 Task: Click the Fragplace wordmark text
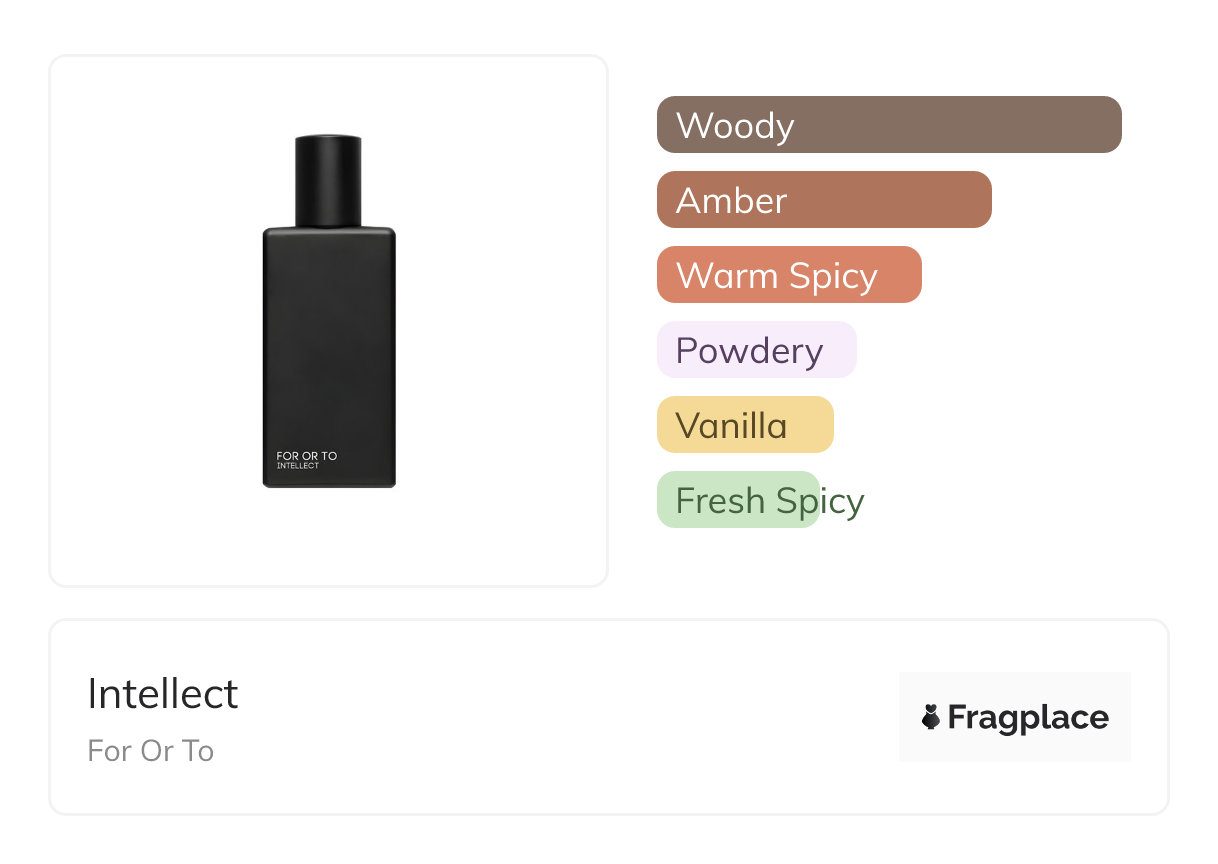[1028, 717]
